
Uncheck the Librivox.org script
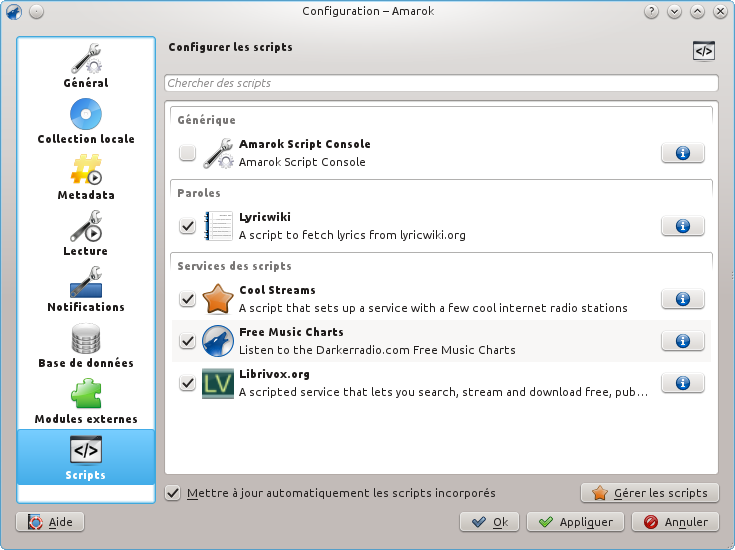point(188,383)
